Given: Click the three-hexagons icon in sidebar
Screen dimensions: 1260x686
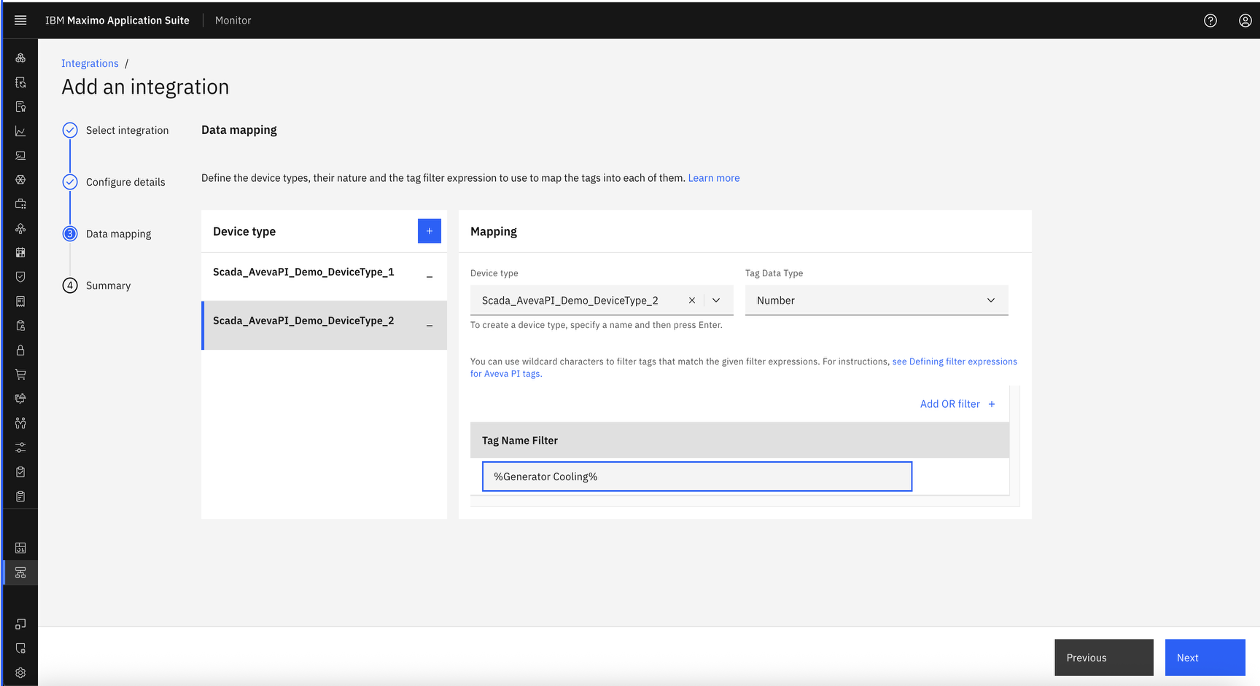Looking at the screenshot, I should pos(20,58).
